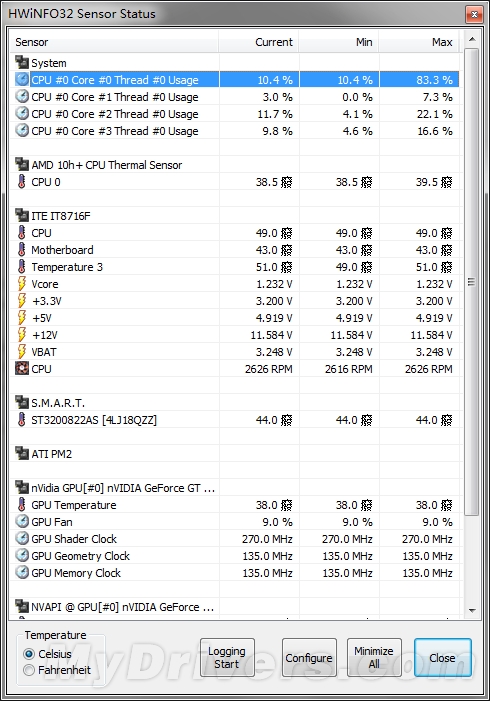Open the Configure dialog

309,657
